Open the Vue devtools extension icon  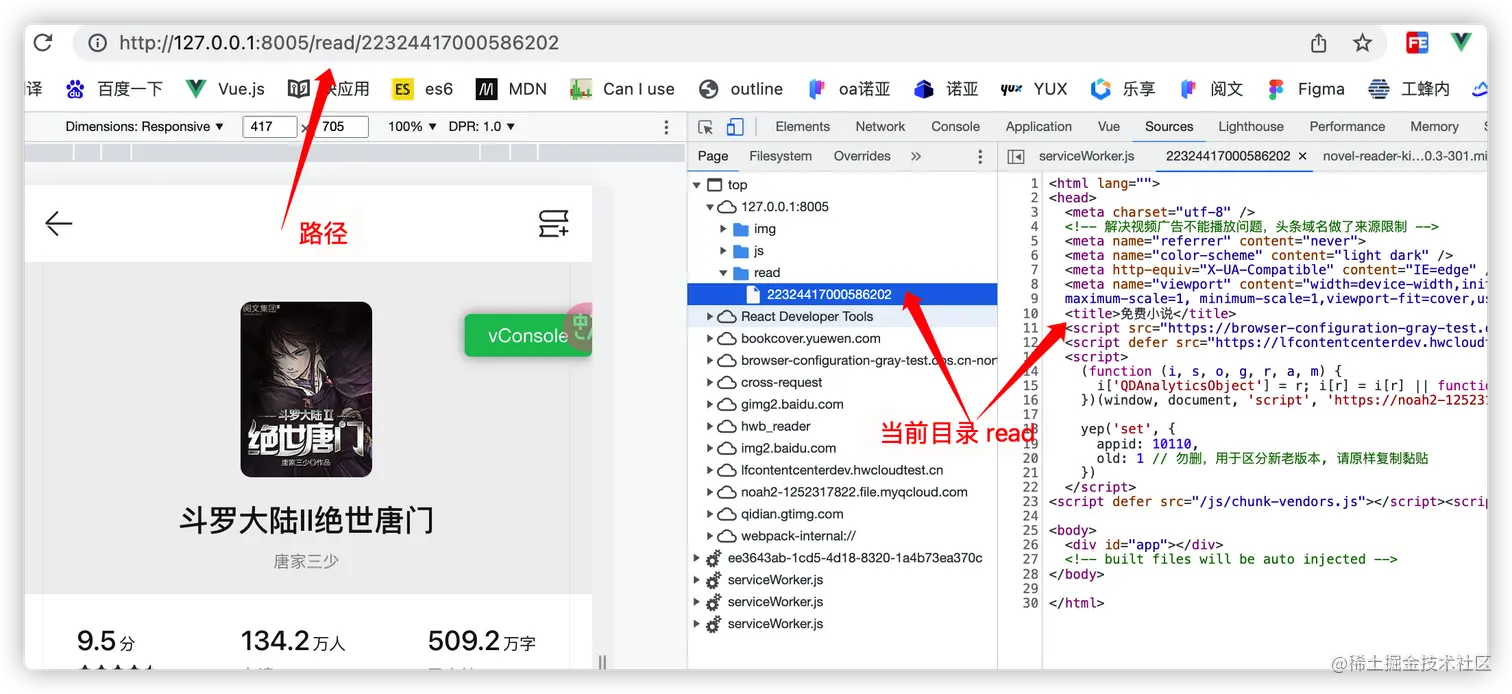tap(1461, 43)
